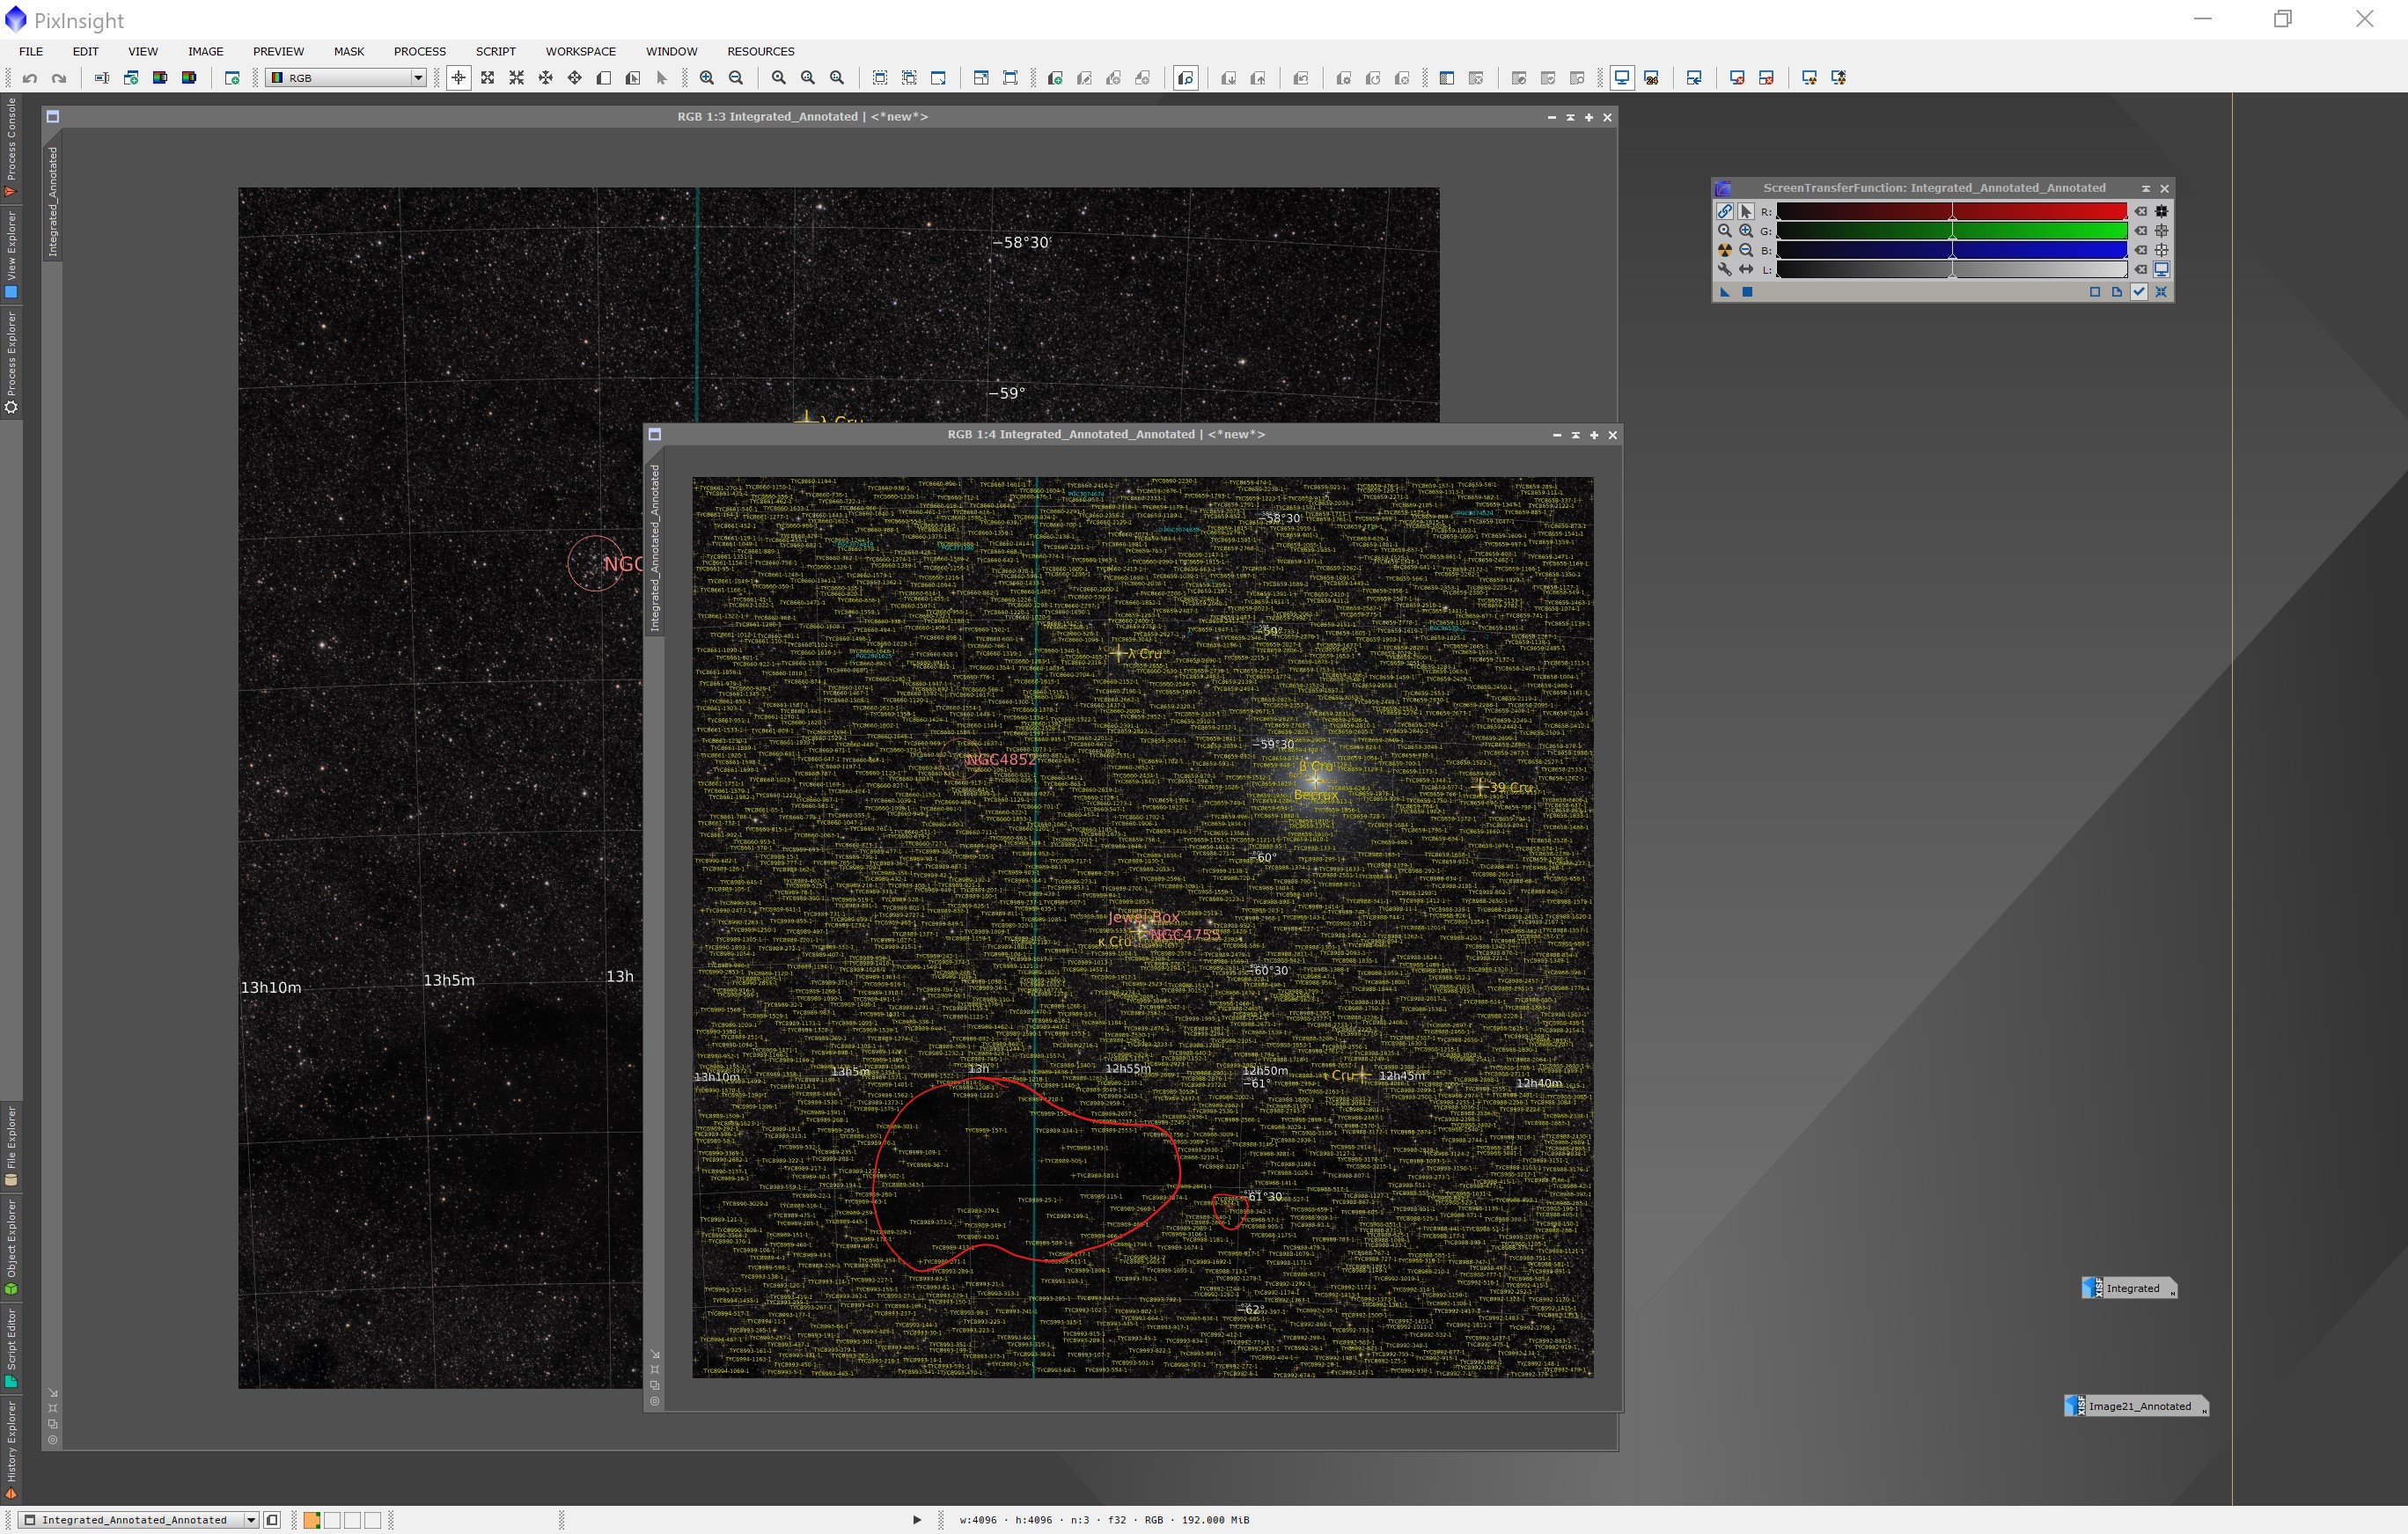2408x1534 pixels.
Task: Click the STF link RGB channels chain icon
Action: click(x=1725, y=211)
